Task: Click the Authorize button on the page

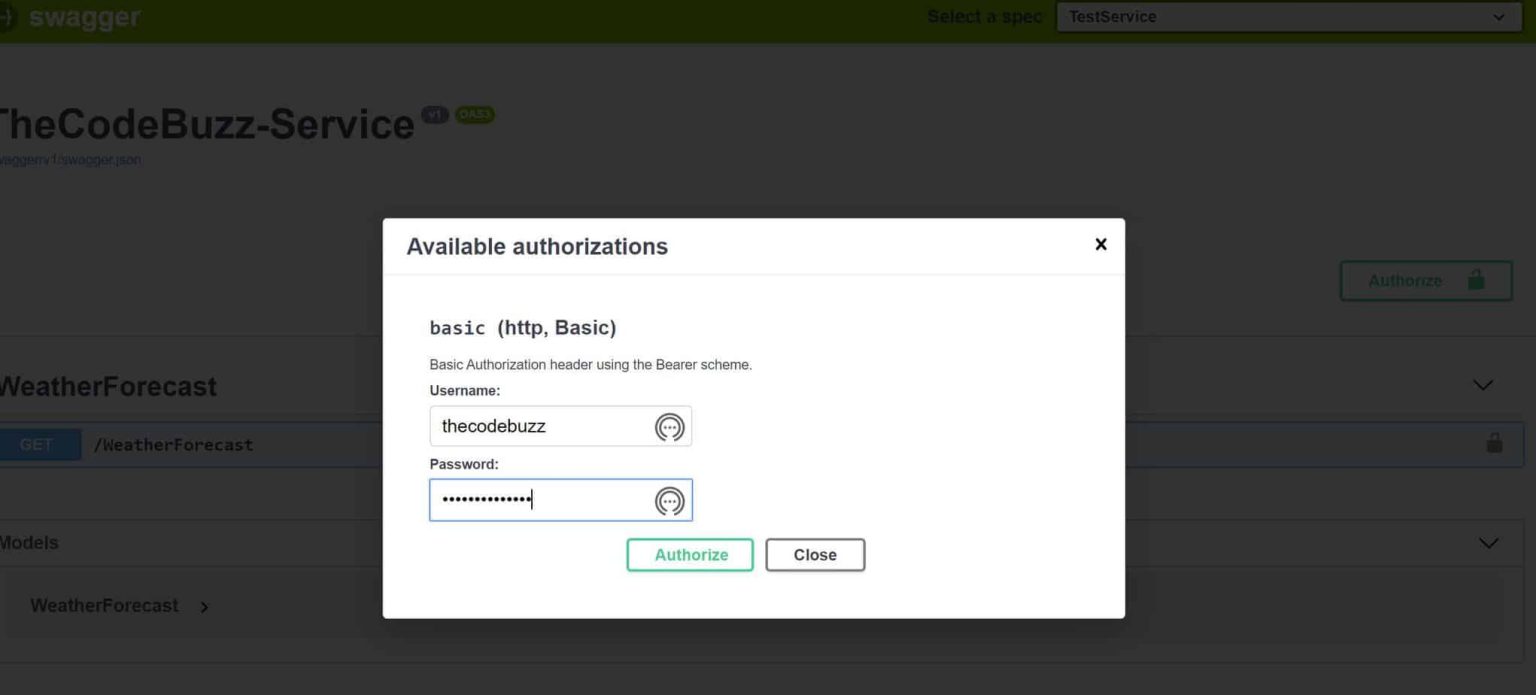Action: click(1426, 281)
